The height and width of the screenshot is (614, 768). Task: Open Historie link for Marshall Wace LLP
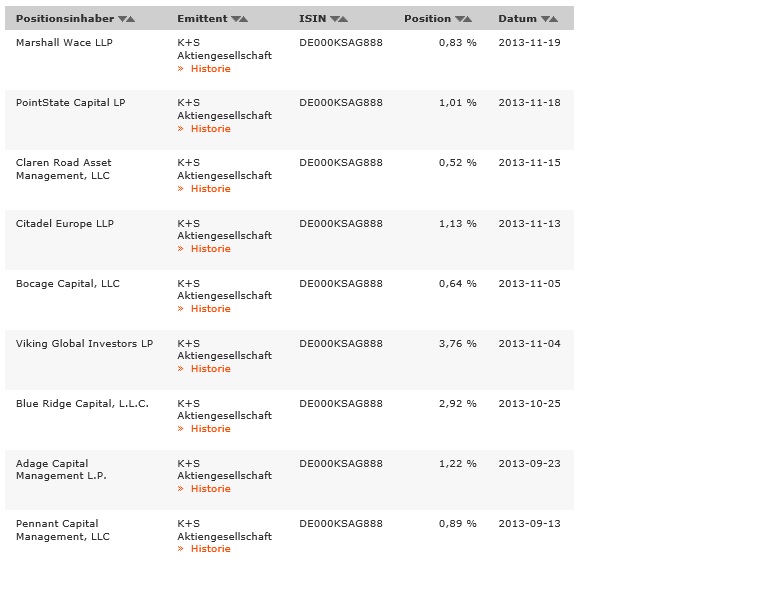point(211,69)
